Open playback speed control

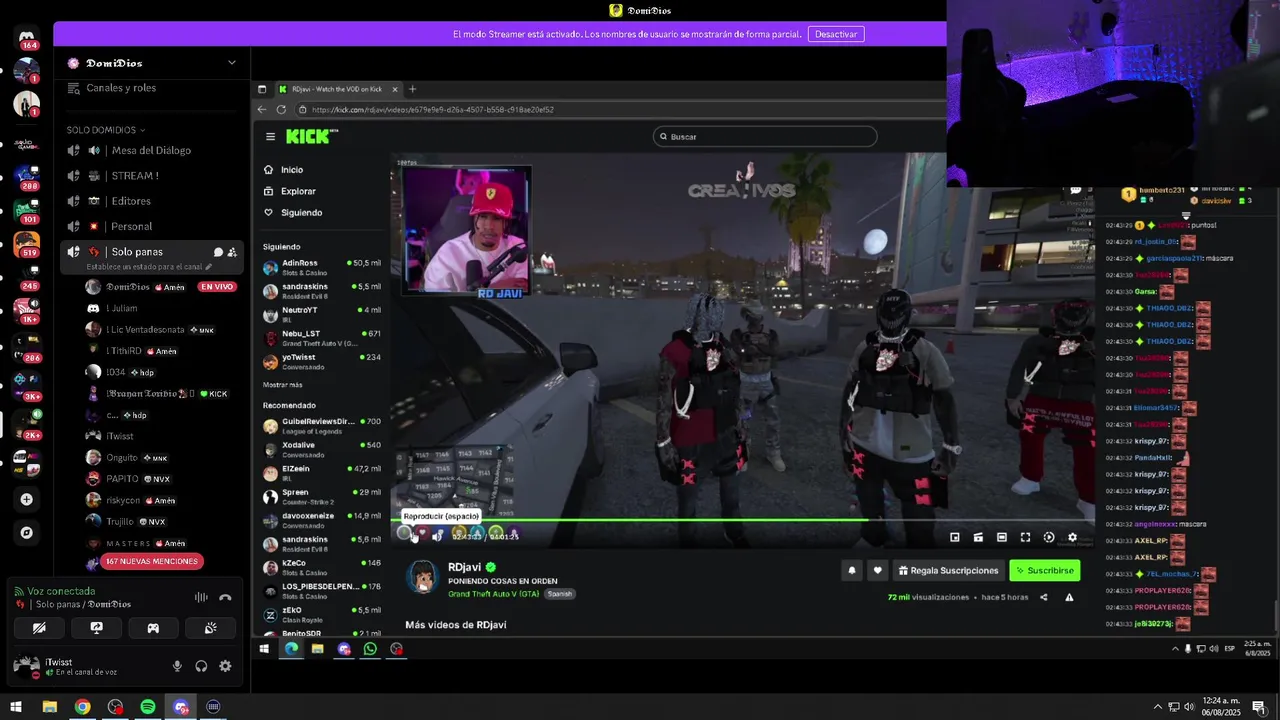point(1049,537)
